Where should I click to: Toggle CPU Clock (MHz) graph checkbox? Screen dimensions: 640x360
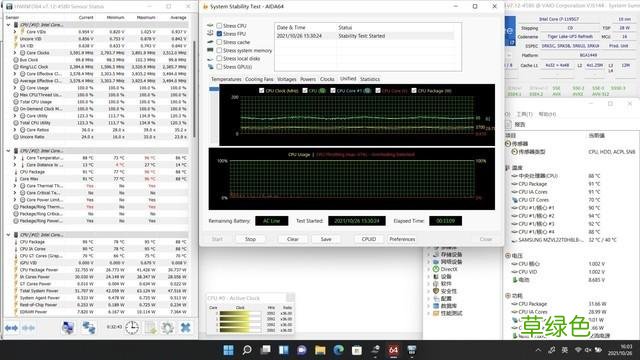coord(262,91)
